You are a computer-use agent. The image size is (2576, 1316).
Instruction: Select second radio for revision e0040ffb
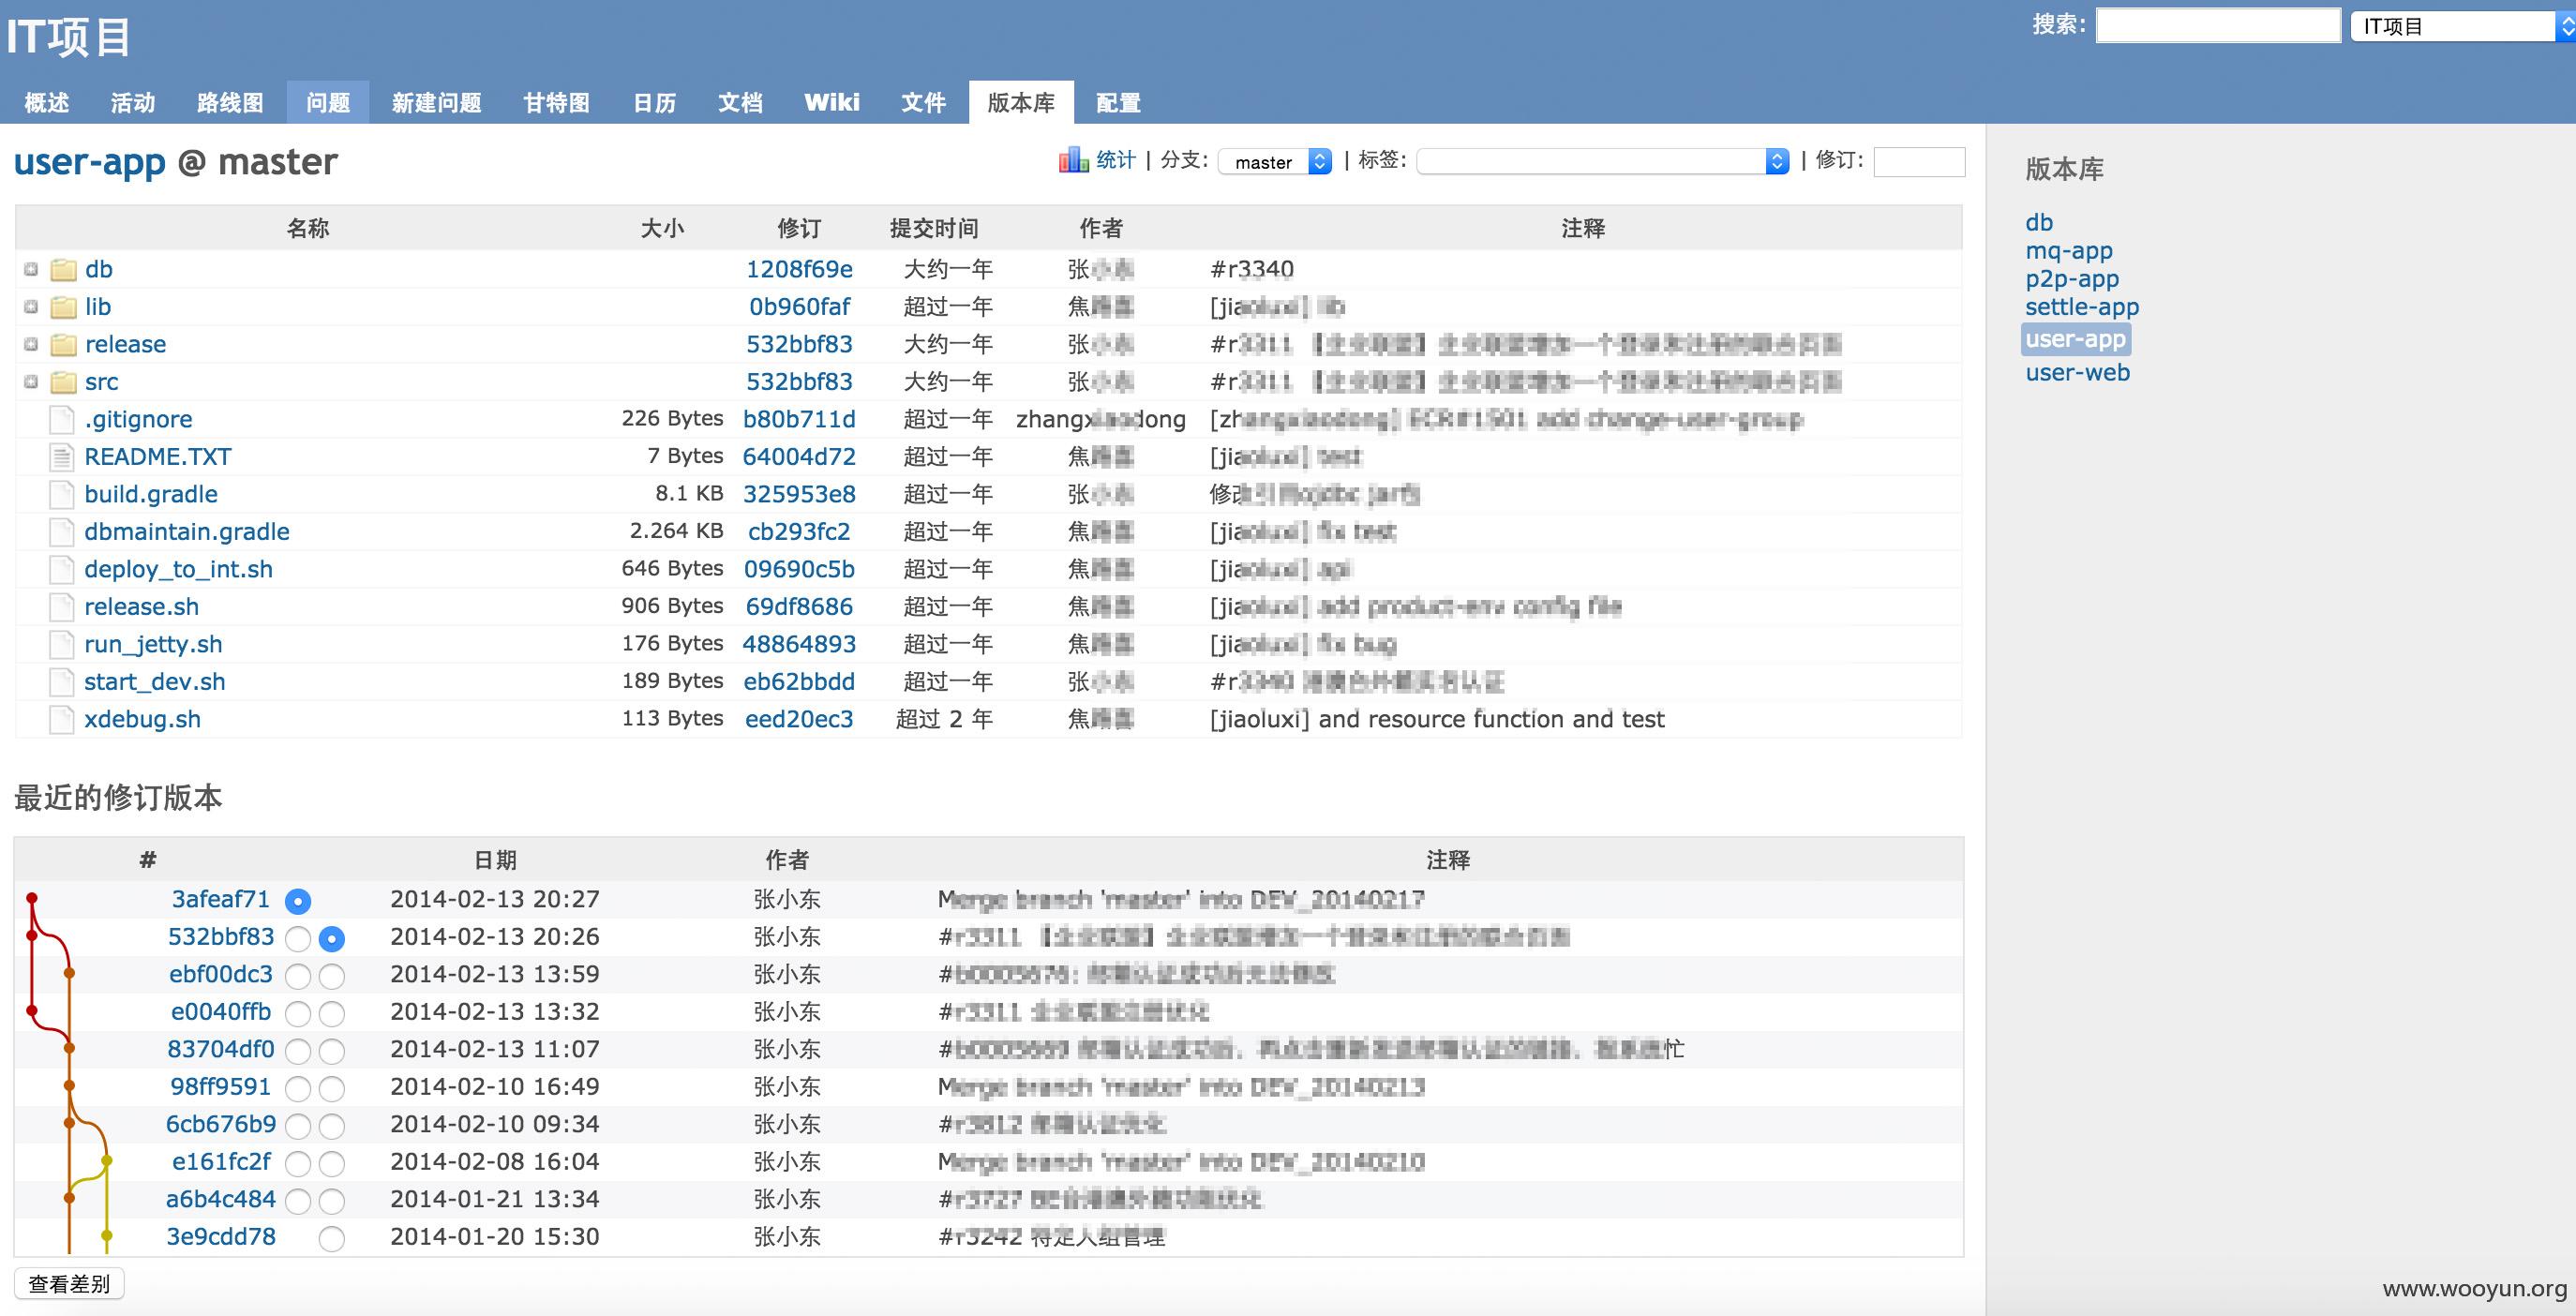[332, 1014]
